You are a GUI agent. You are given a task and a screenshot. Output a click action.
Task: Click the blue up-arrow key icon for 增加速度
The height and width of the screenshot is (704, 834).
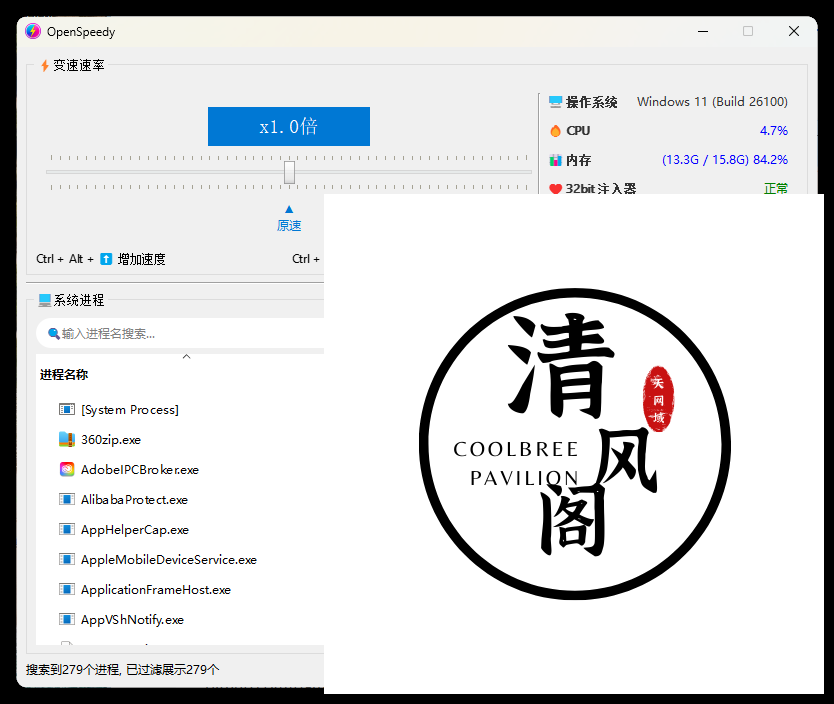106,259
